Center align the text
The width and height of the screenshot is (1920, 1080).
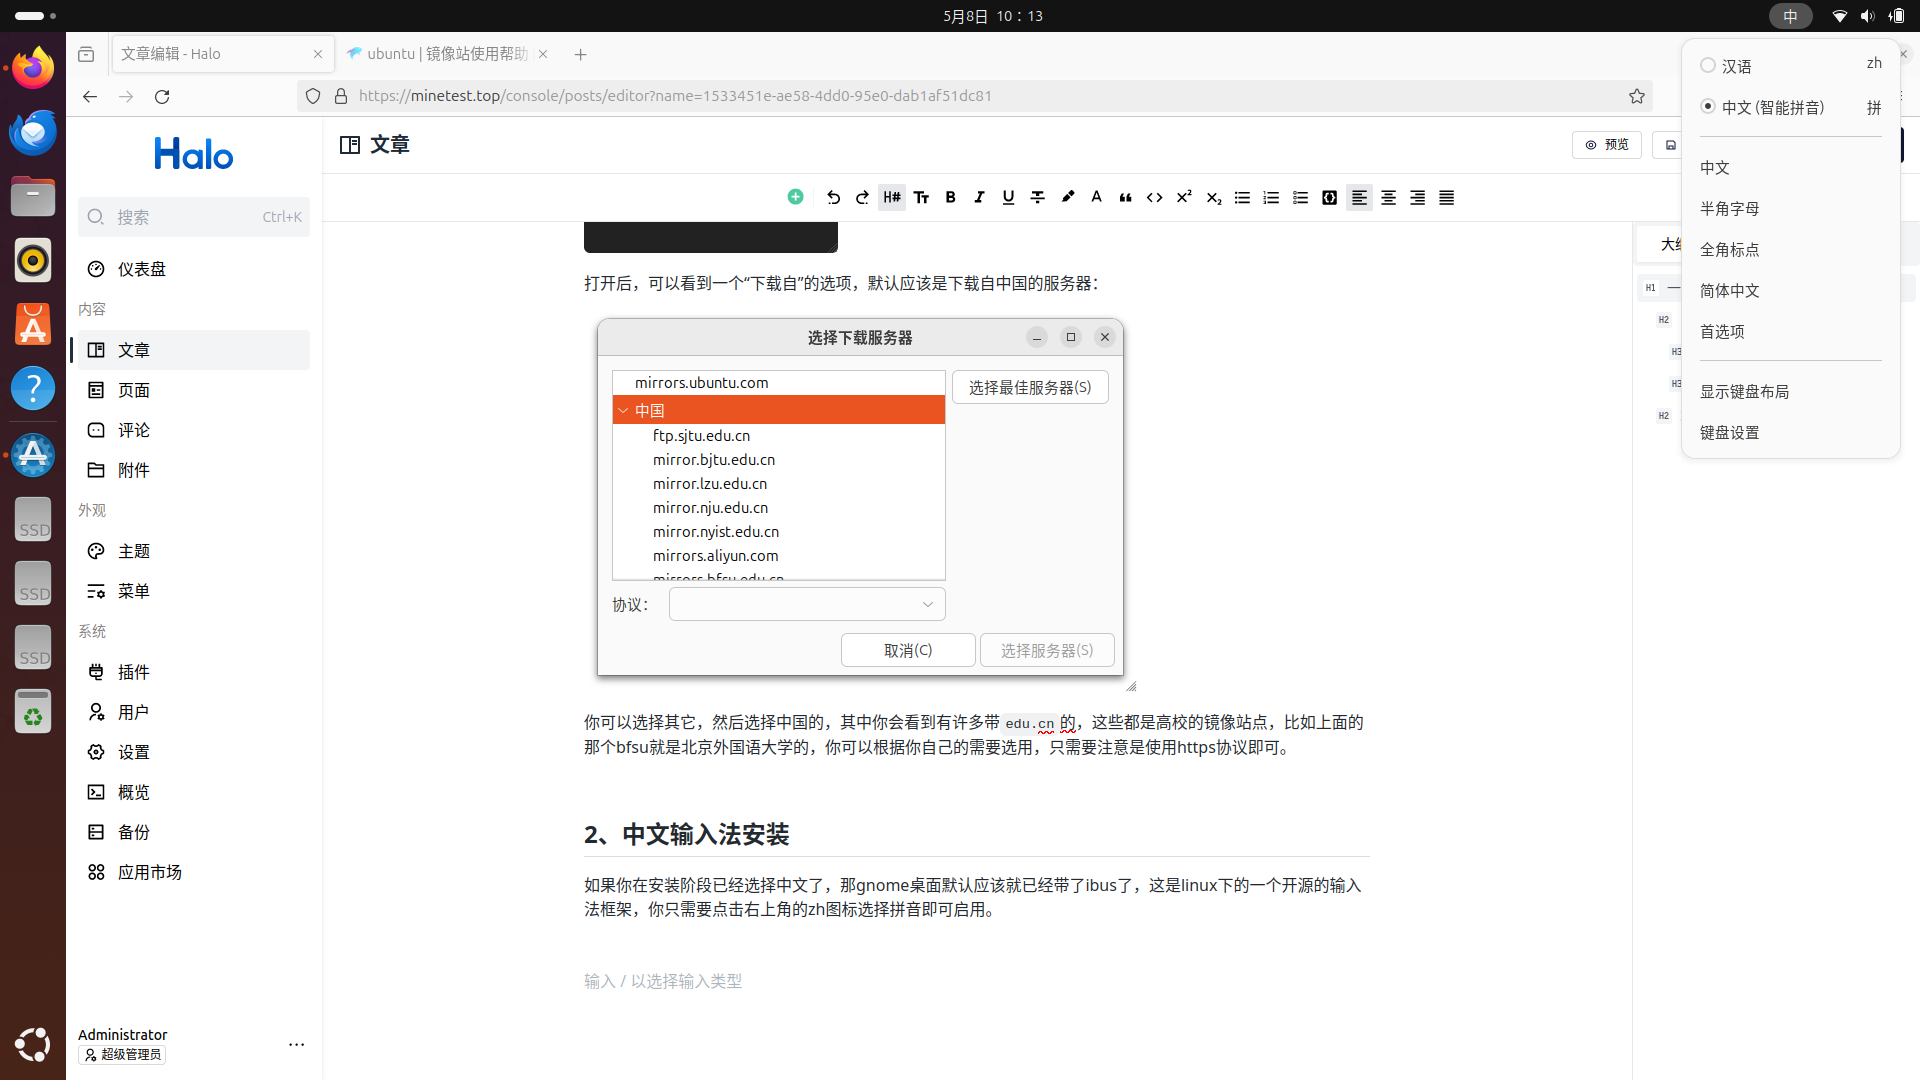click(1388, 198)
